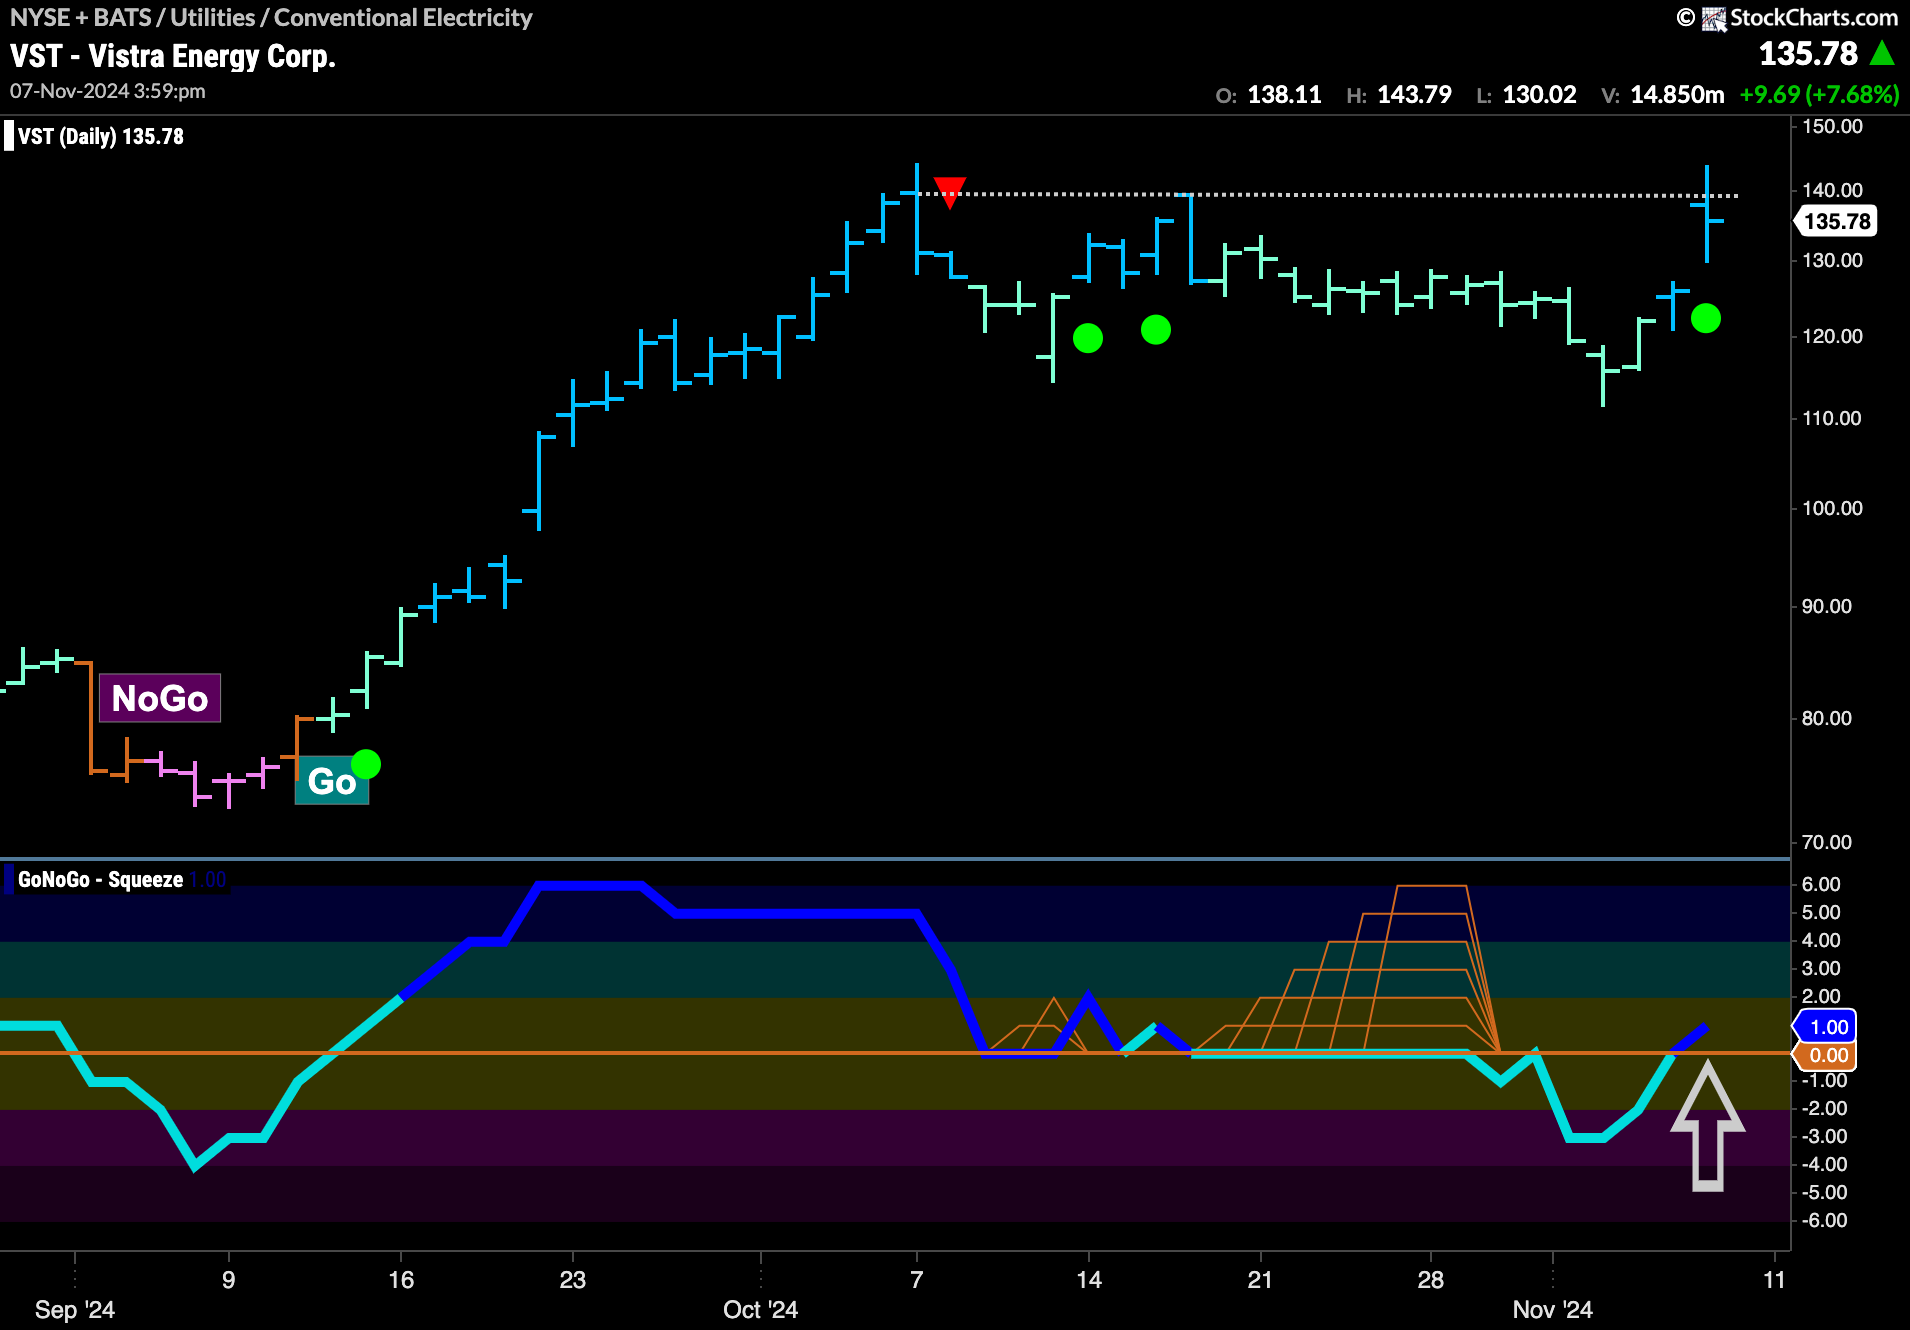Click the green dot beside the Go label
The image size is (1910, 1330).
click(x=366, y=764)
